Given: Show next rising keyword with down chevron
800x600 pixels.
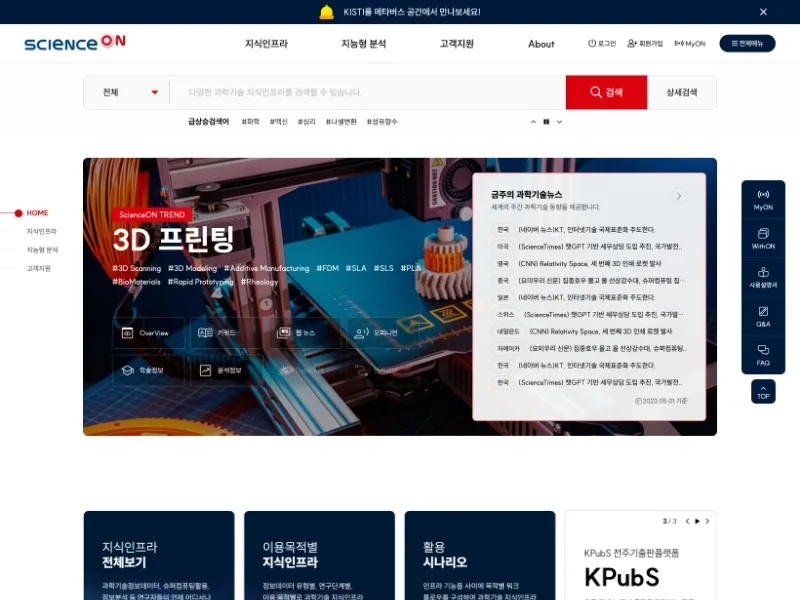Looking at the screenshot, I should pos(559,122).
